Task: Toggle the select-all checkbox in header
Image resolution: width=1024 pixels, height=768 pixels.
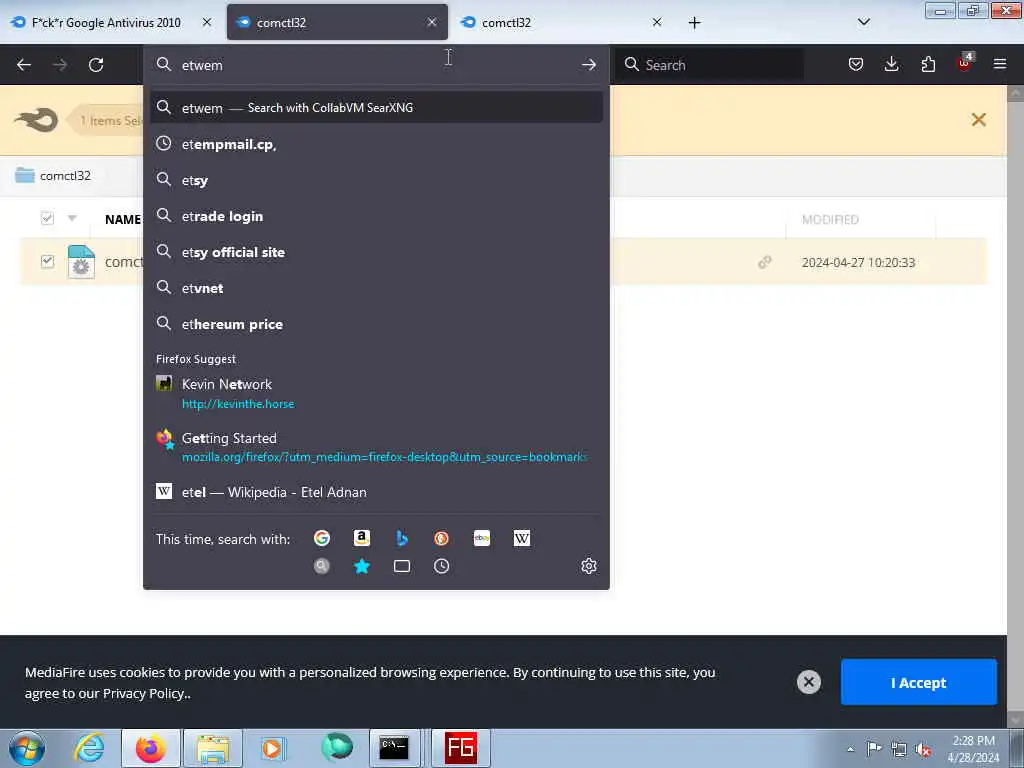Action: [x=47, y=218]
